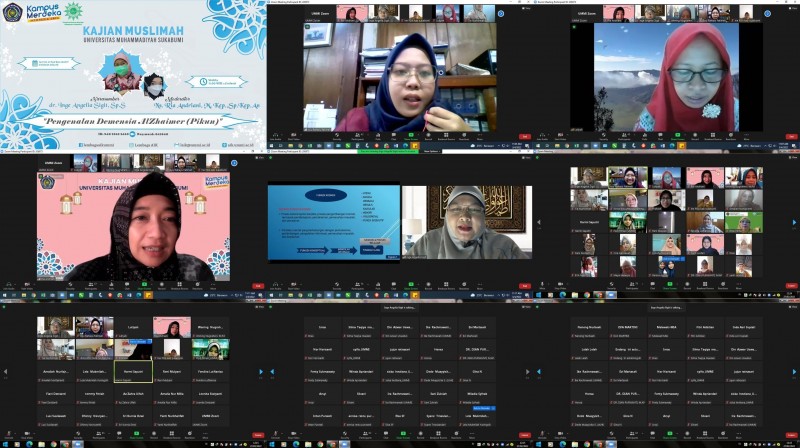Click Share Screen in shared-slide window
The width and height of the screenshot is (800, 448).
411,286
